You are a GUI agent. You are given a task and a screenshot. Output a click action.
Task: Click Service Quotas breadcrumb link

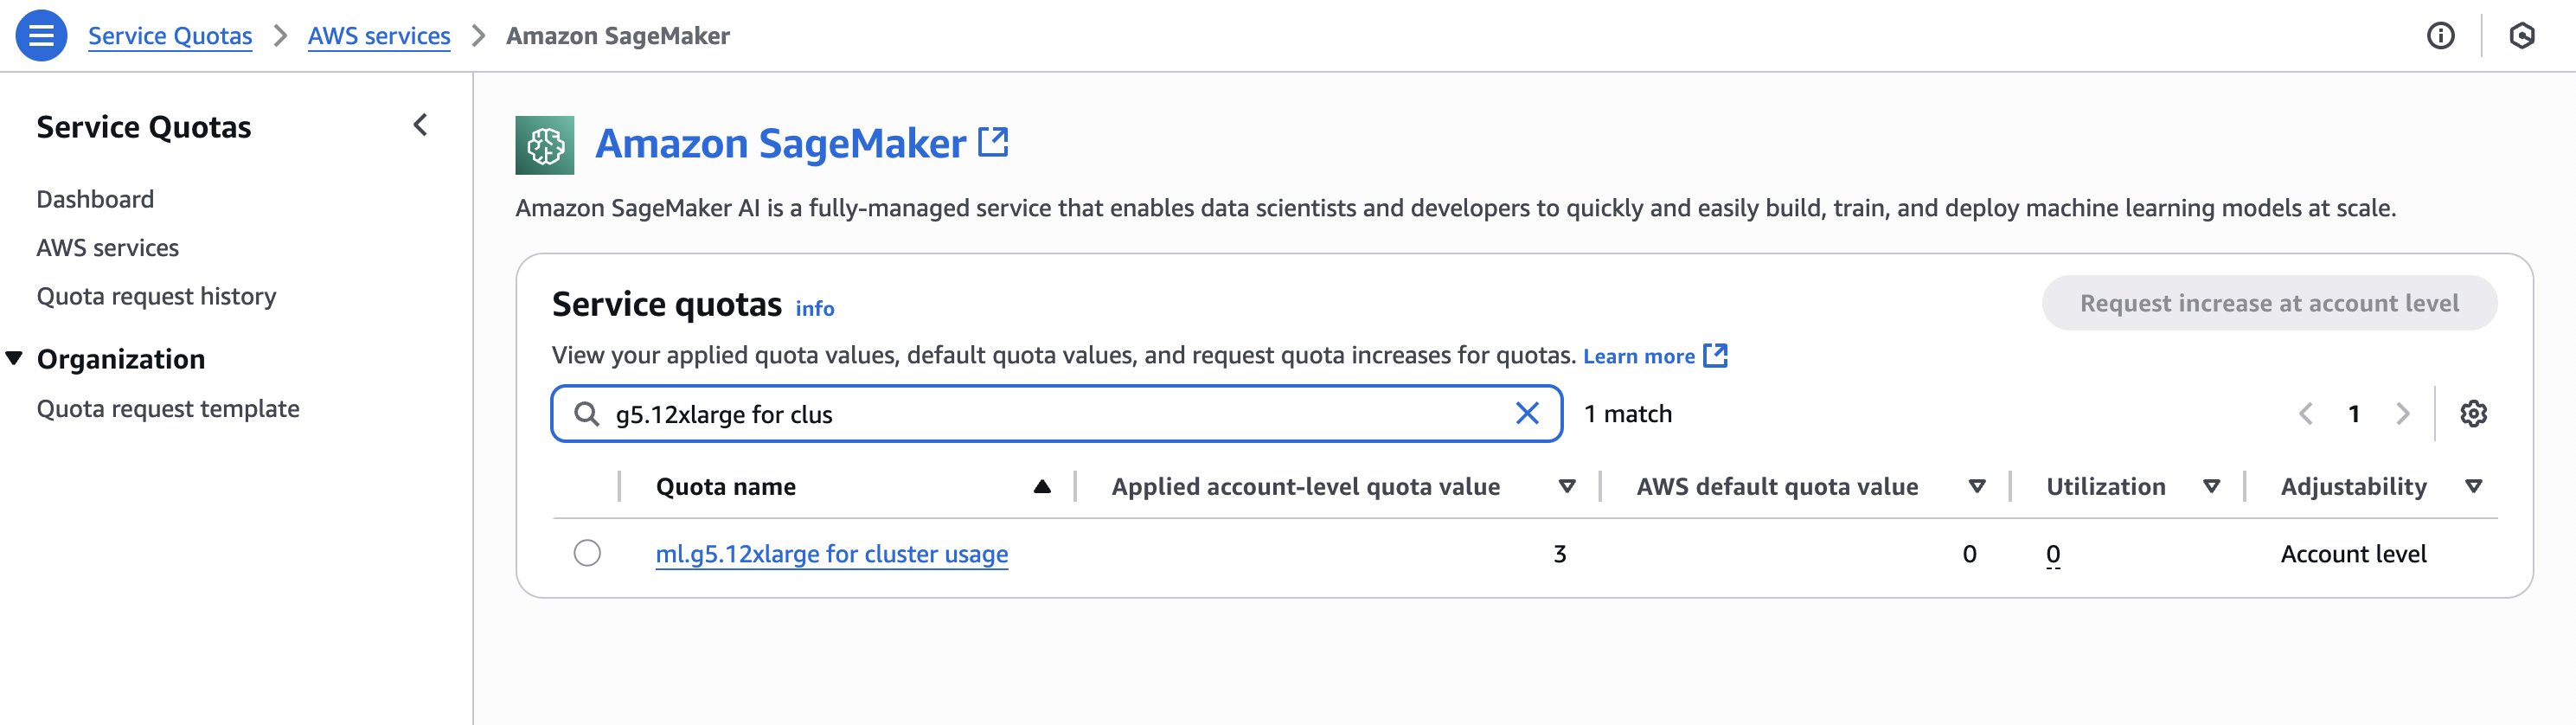pos(170,36)
